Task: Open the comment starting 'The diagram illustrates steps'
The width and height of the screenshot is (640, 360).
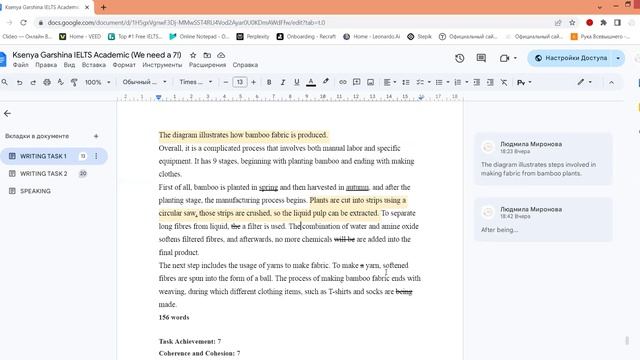Action: [543, 159]
